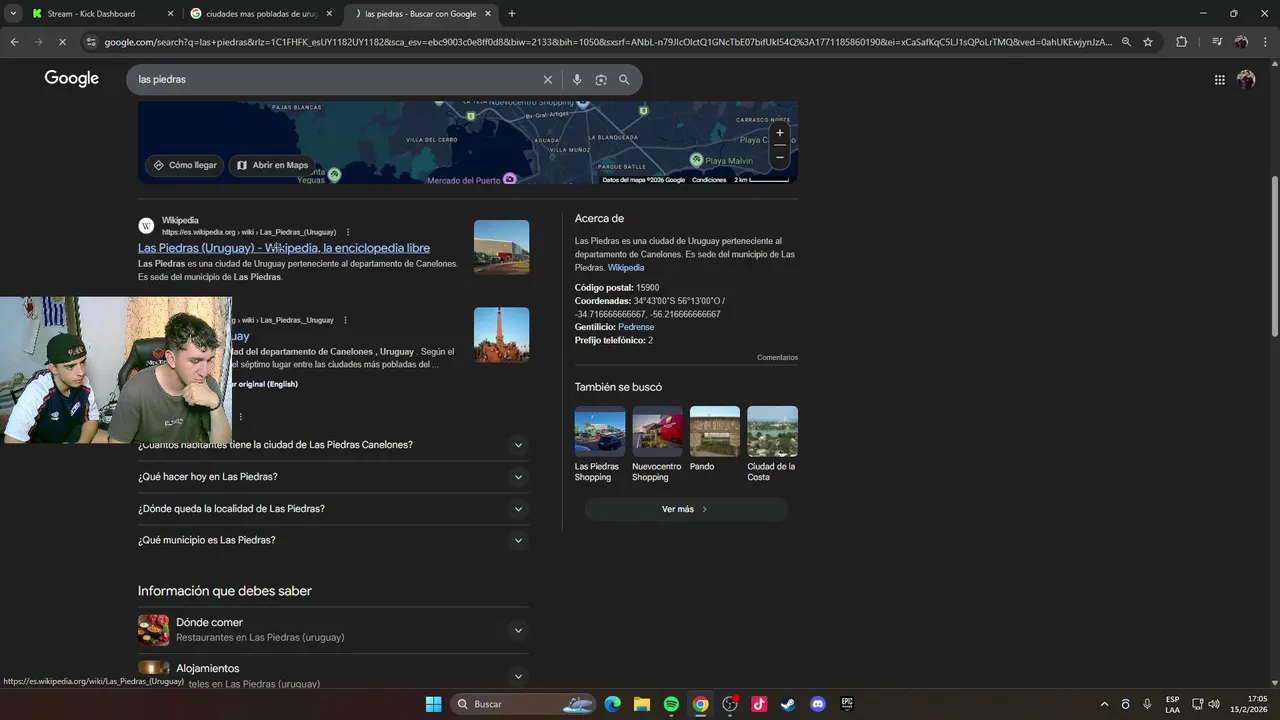The height and width of the screenshot is (720, 1280).
Task: Open Chrome extensions menu
Action: click(x=1181, y=42)
